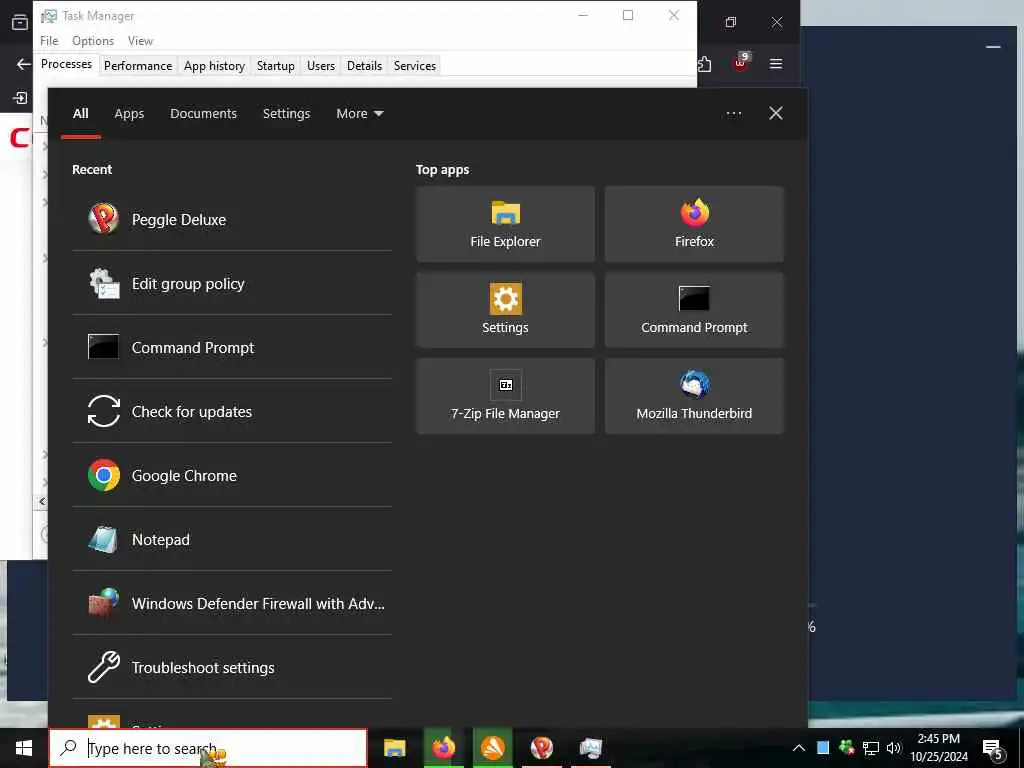Open Troubleshoot settings from recent list
The width and height of the screenshot is (1024, 768).
[232, 667]
